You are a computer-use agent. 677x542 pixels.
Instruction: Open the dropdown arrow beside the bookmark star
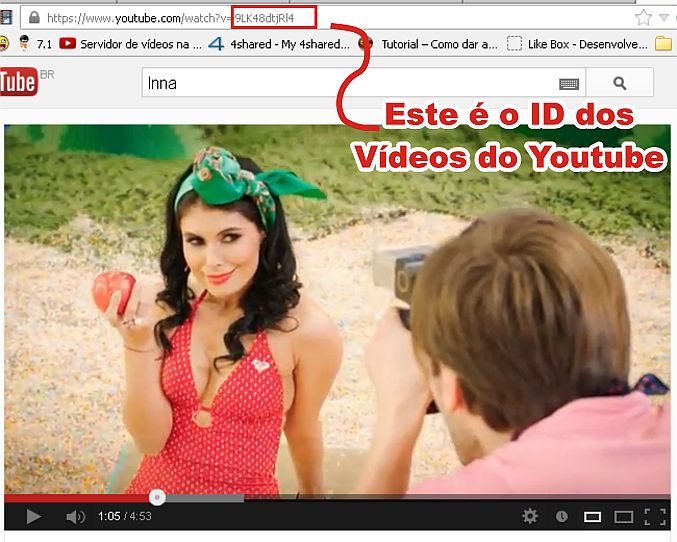click(664, 18)
